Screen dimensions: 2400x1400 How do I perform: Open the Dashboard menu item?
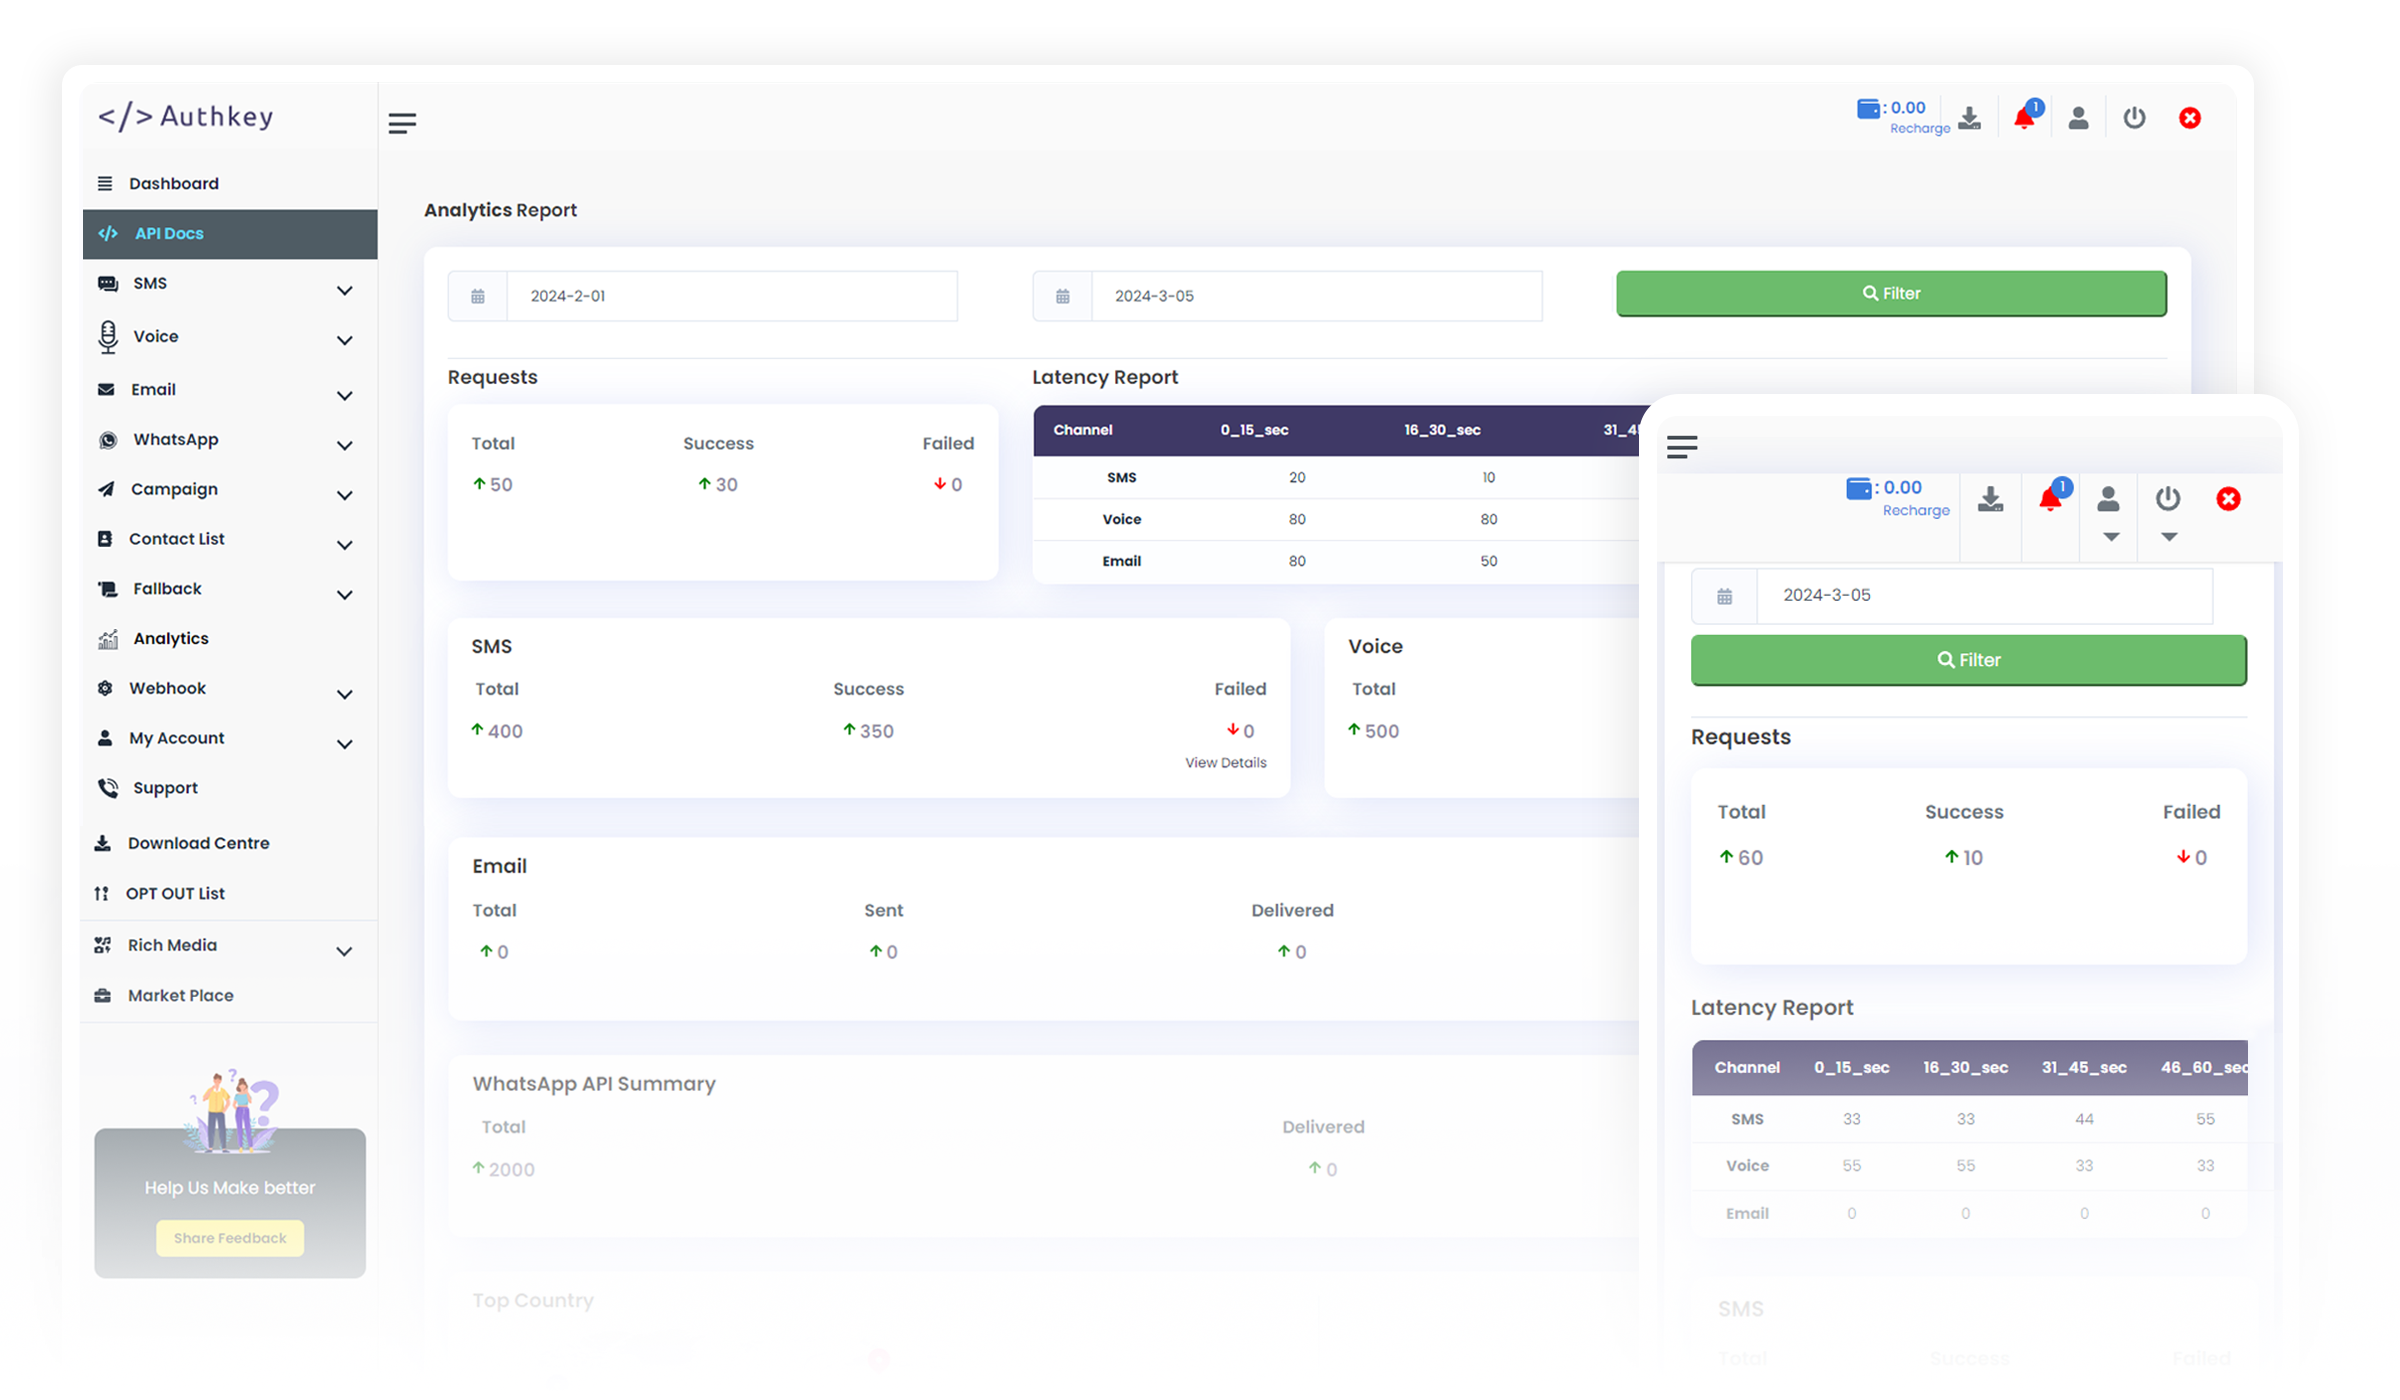click(230, 183)
